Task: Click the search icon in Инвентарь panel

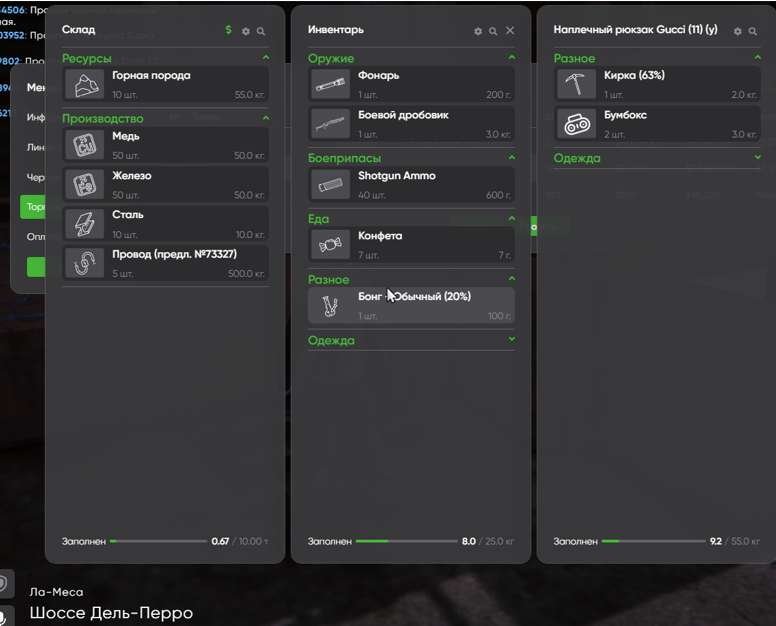Action: [493, 31]
